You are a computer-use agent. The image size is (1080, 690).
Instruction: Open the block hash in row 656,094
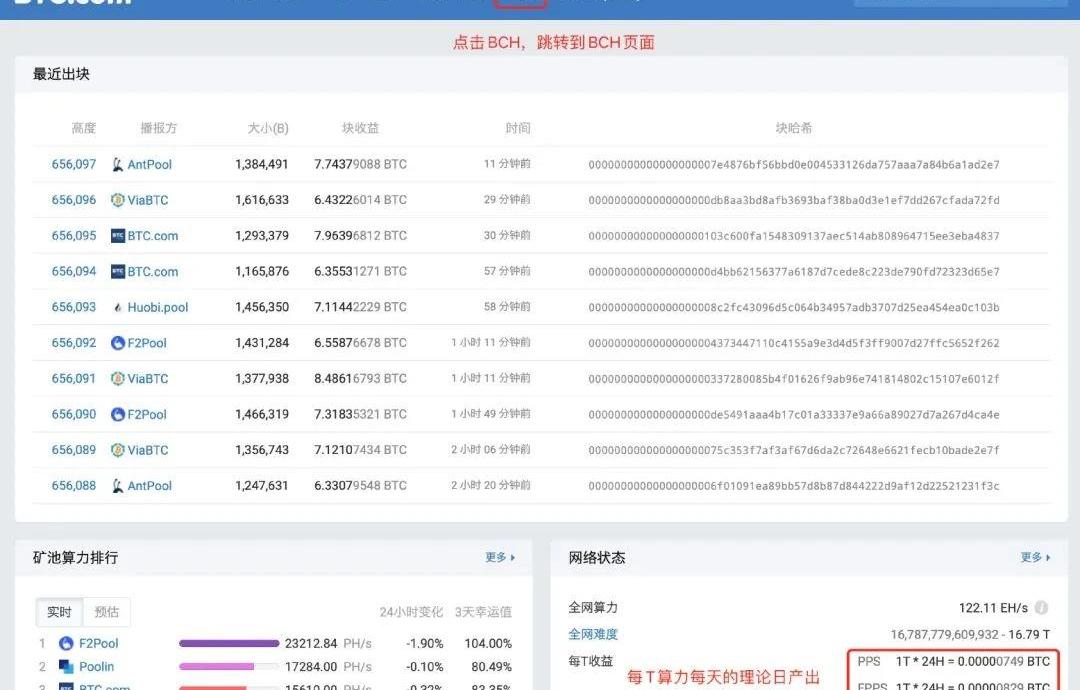click(x=793, y=272)
